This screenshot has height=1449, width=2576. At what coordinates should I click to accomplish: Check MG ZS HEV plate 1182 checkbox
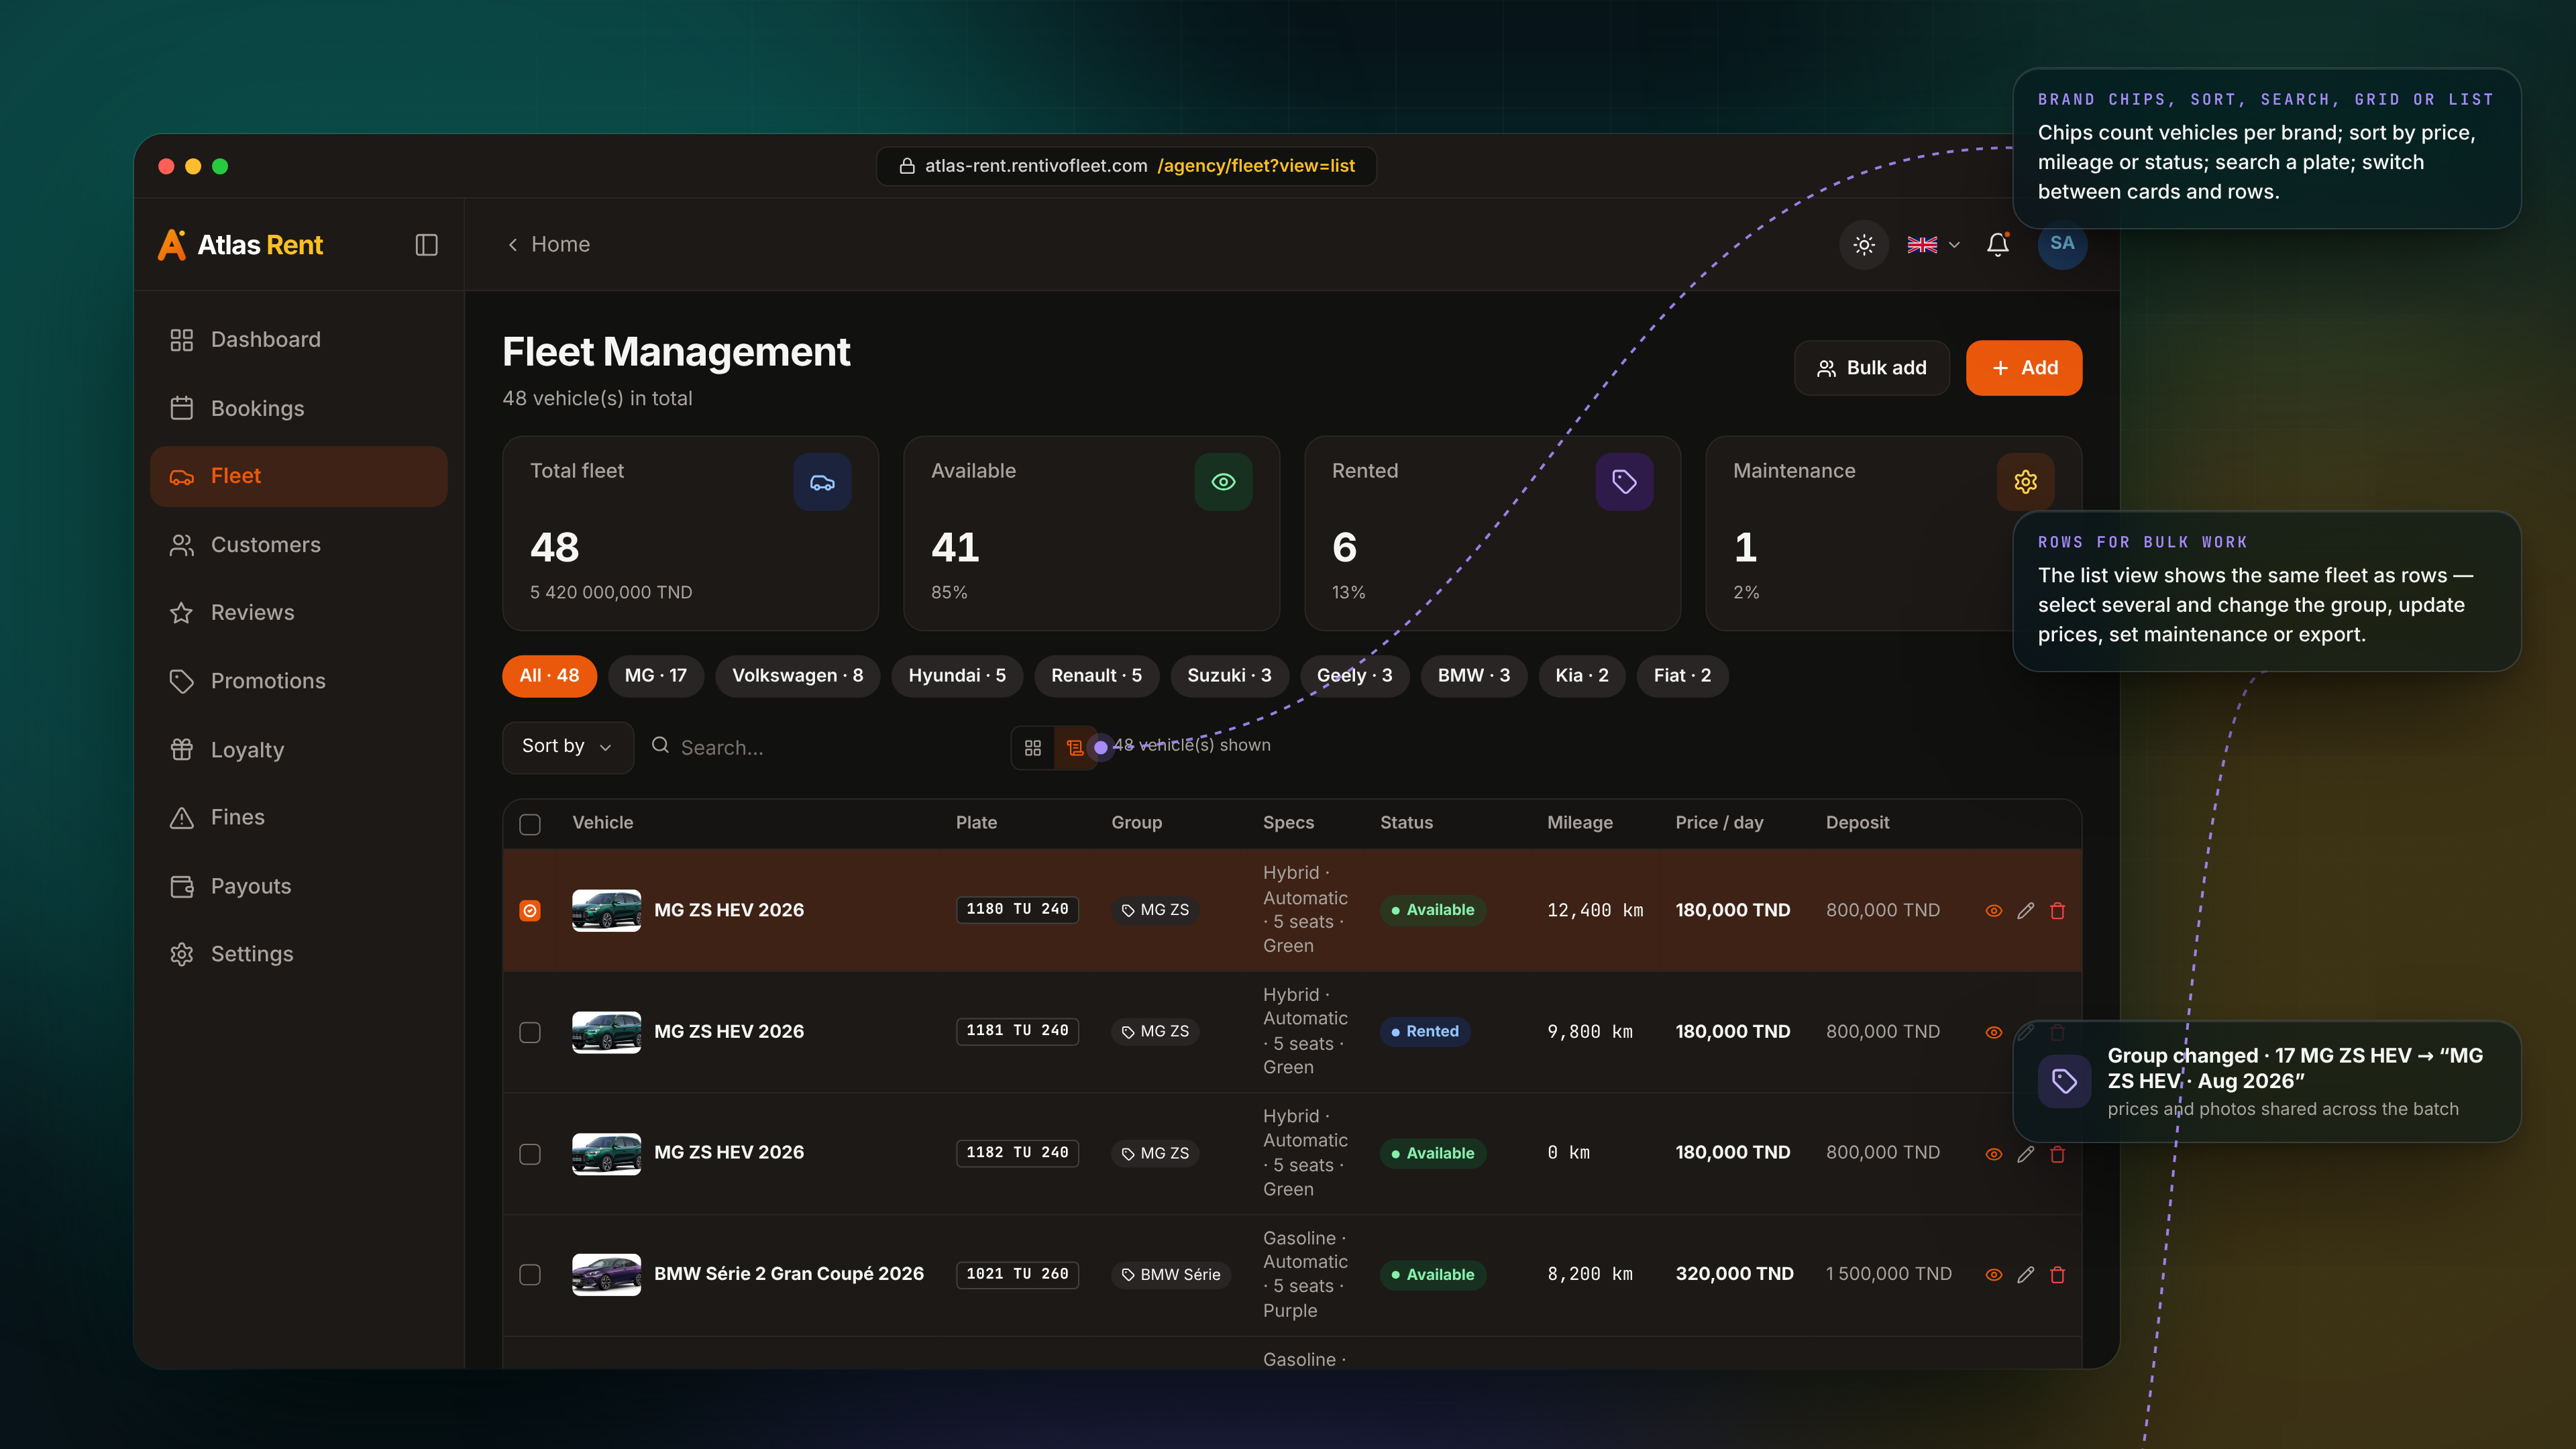[530, 1154]
